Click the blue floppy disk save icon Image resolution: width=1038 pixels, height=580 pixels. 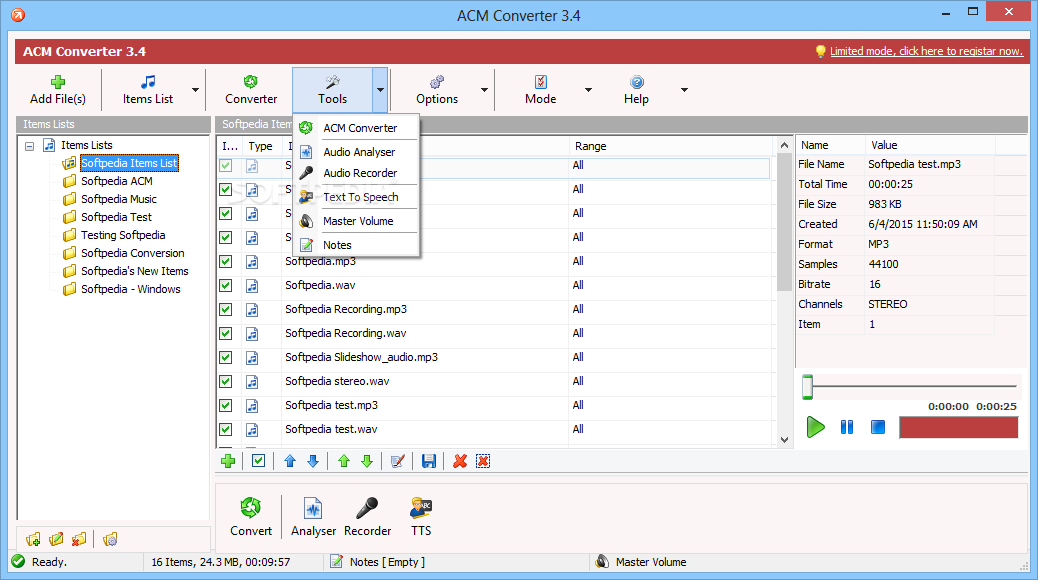(429, 461)
